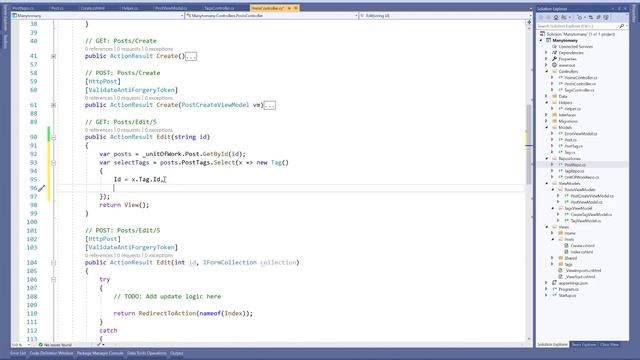Open Index.cshtml under Views Posts
The height and width of the screenshot is (360, 640).
click(x=582, y=252)
